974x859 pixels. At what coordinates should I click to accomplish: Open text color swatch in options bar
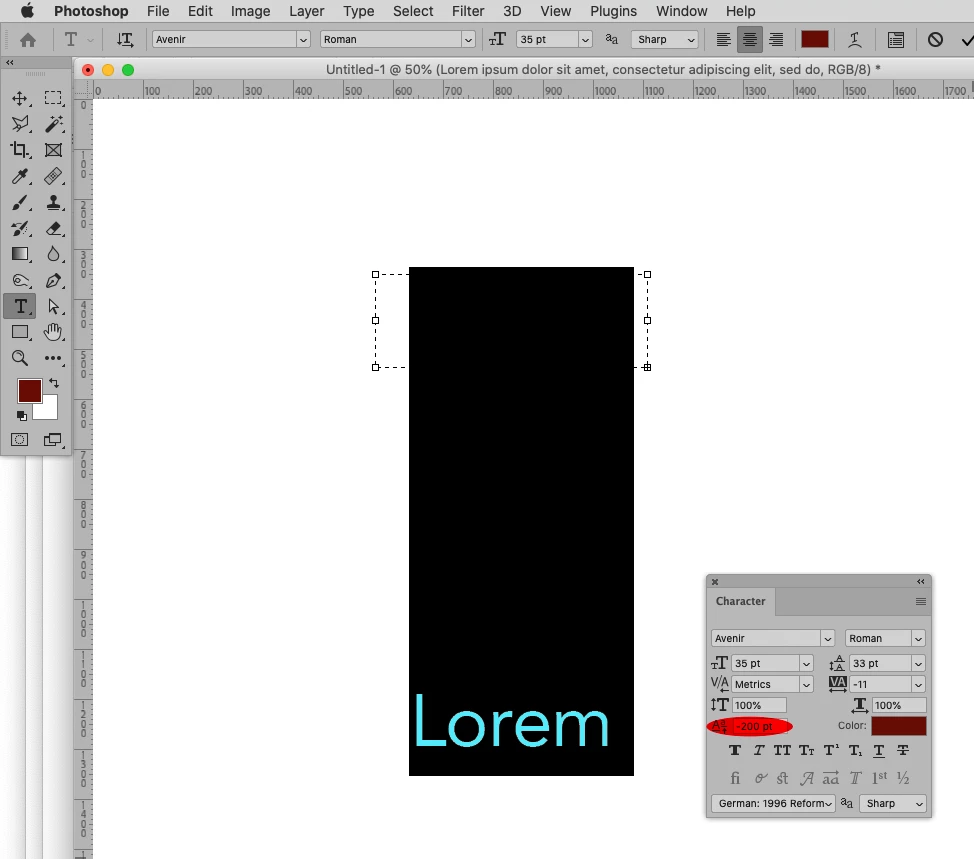[x=814, y=40]
